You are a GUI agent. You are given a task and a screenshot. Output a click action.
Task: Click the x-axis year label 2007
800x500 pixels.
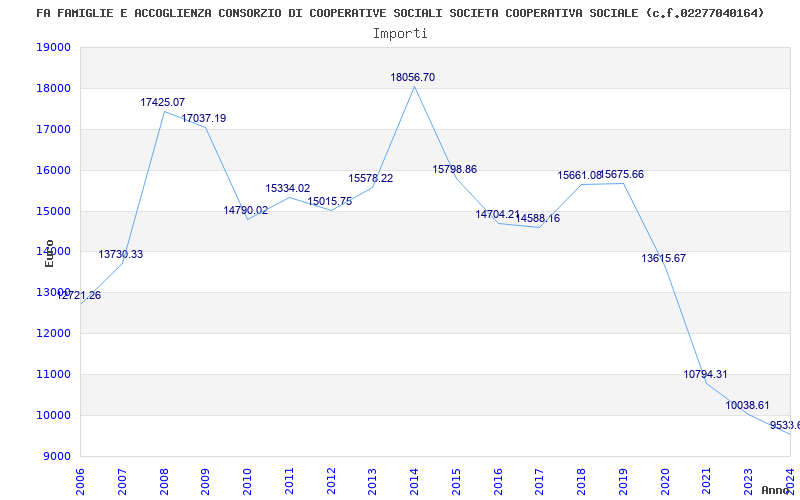(x=122, y=482)
